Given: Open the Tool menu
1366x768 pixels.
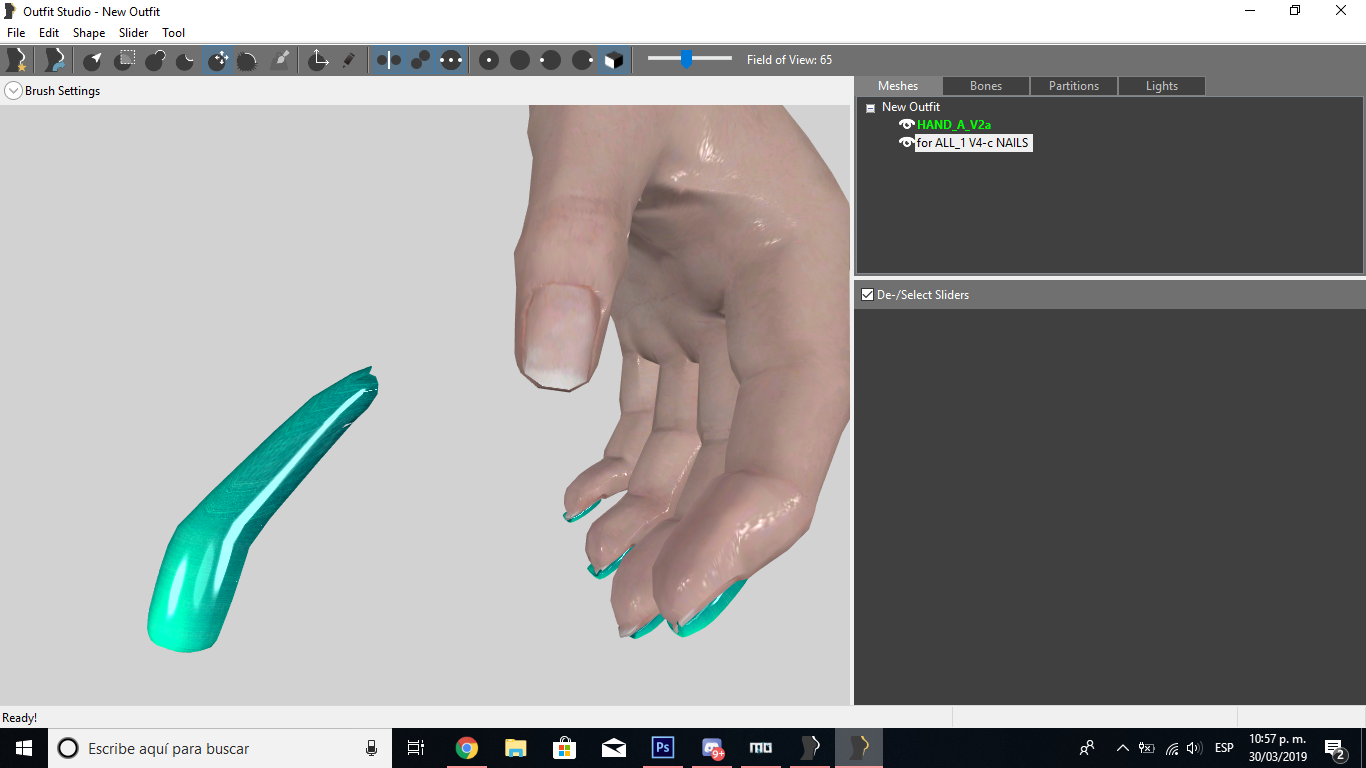Looking at the screenshot, I should coord(174,33).
